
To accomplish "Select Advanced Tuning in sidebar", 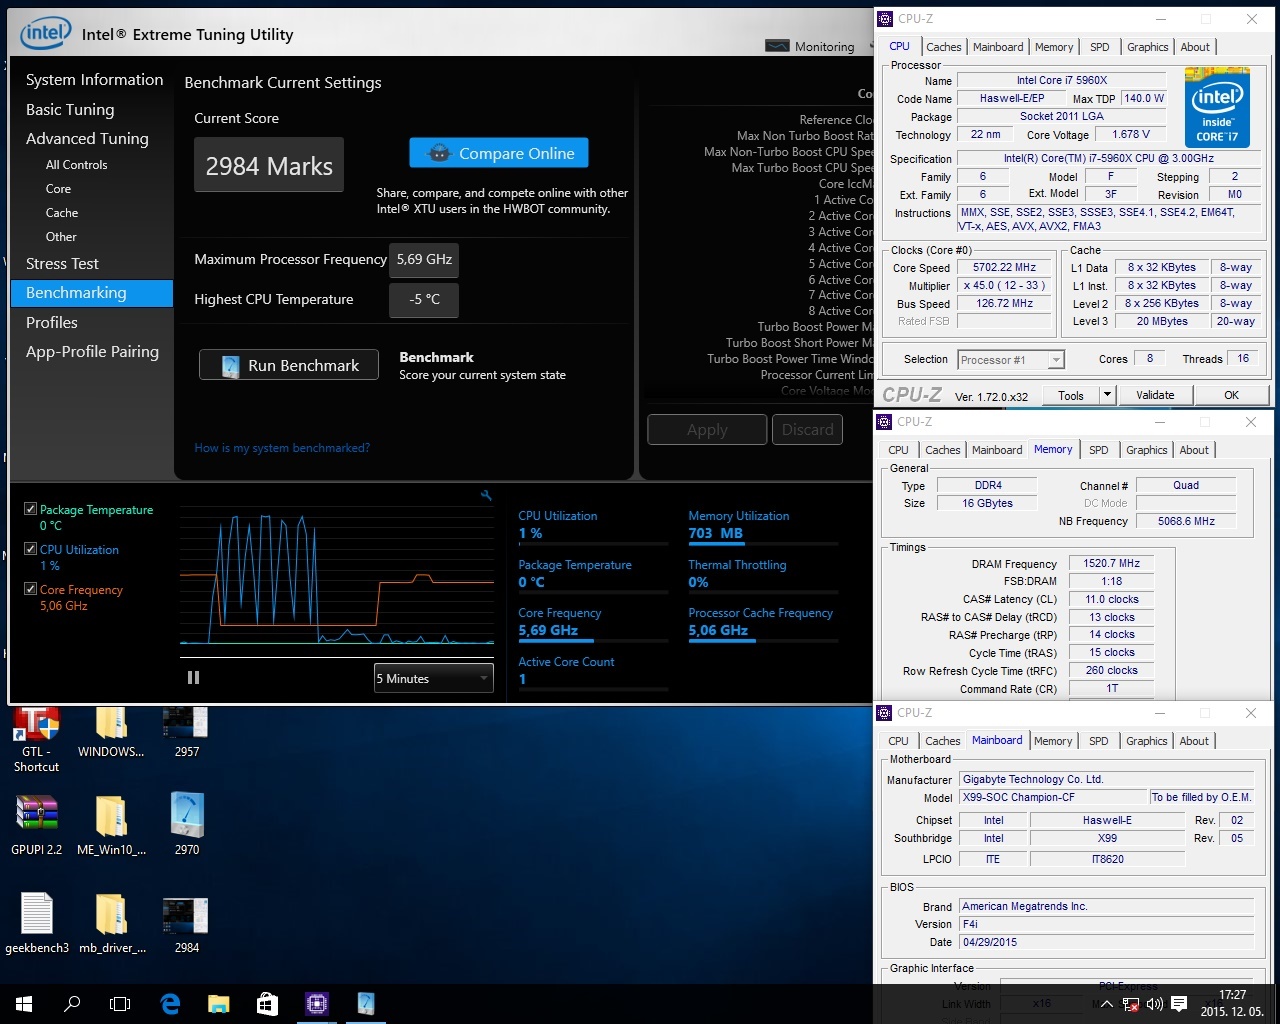I will coord(87,139).
